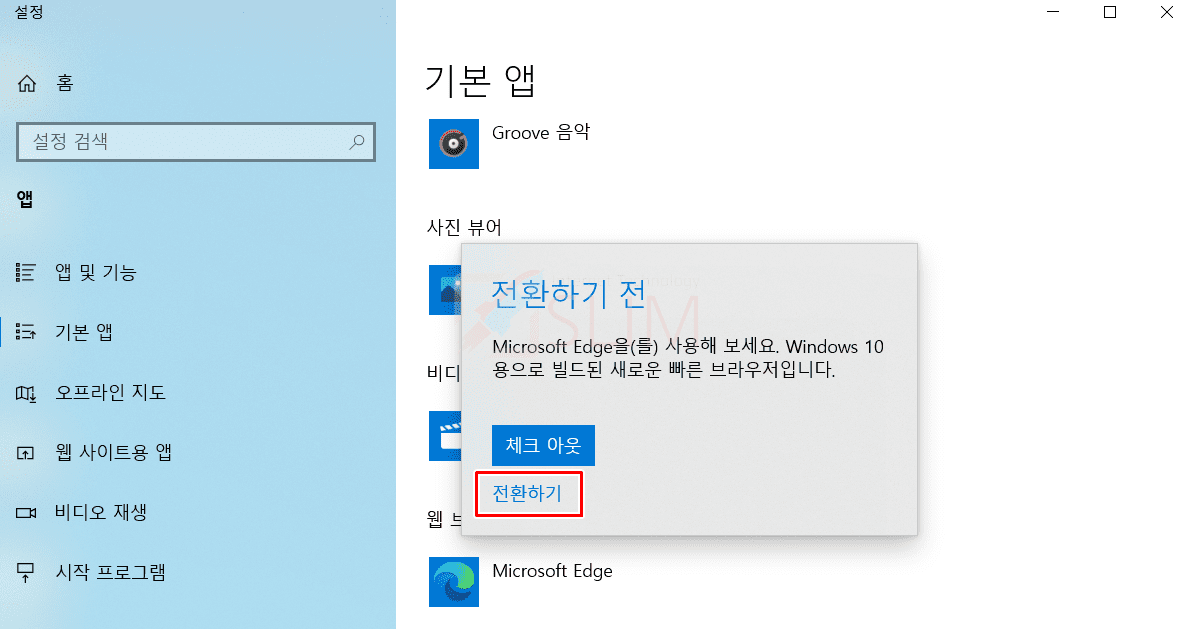This screenshot has height=629, width=1189.
Task: Minimize the 설정 window
Action: coord(1053,12)
